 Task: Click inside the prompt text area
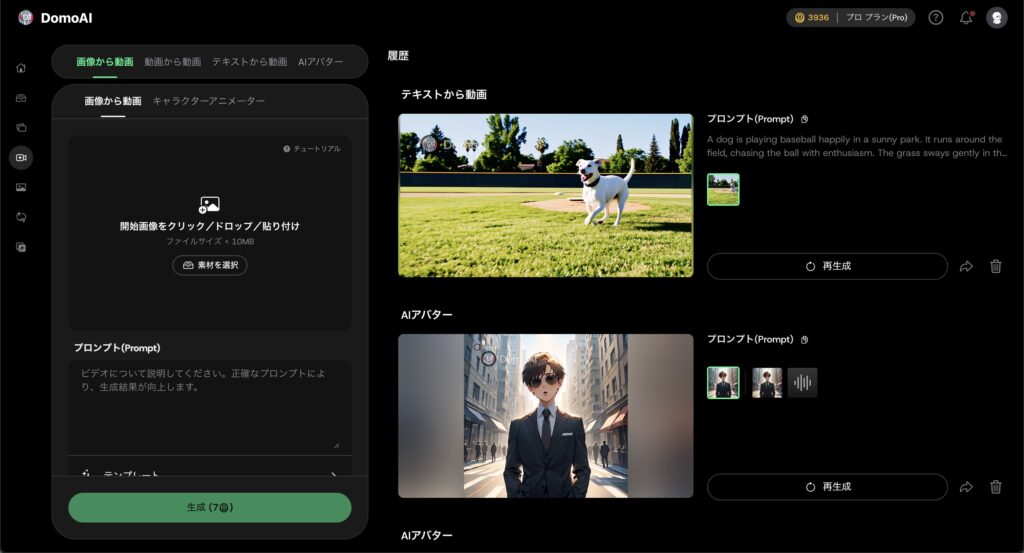[210, 405]
